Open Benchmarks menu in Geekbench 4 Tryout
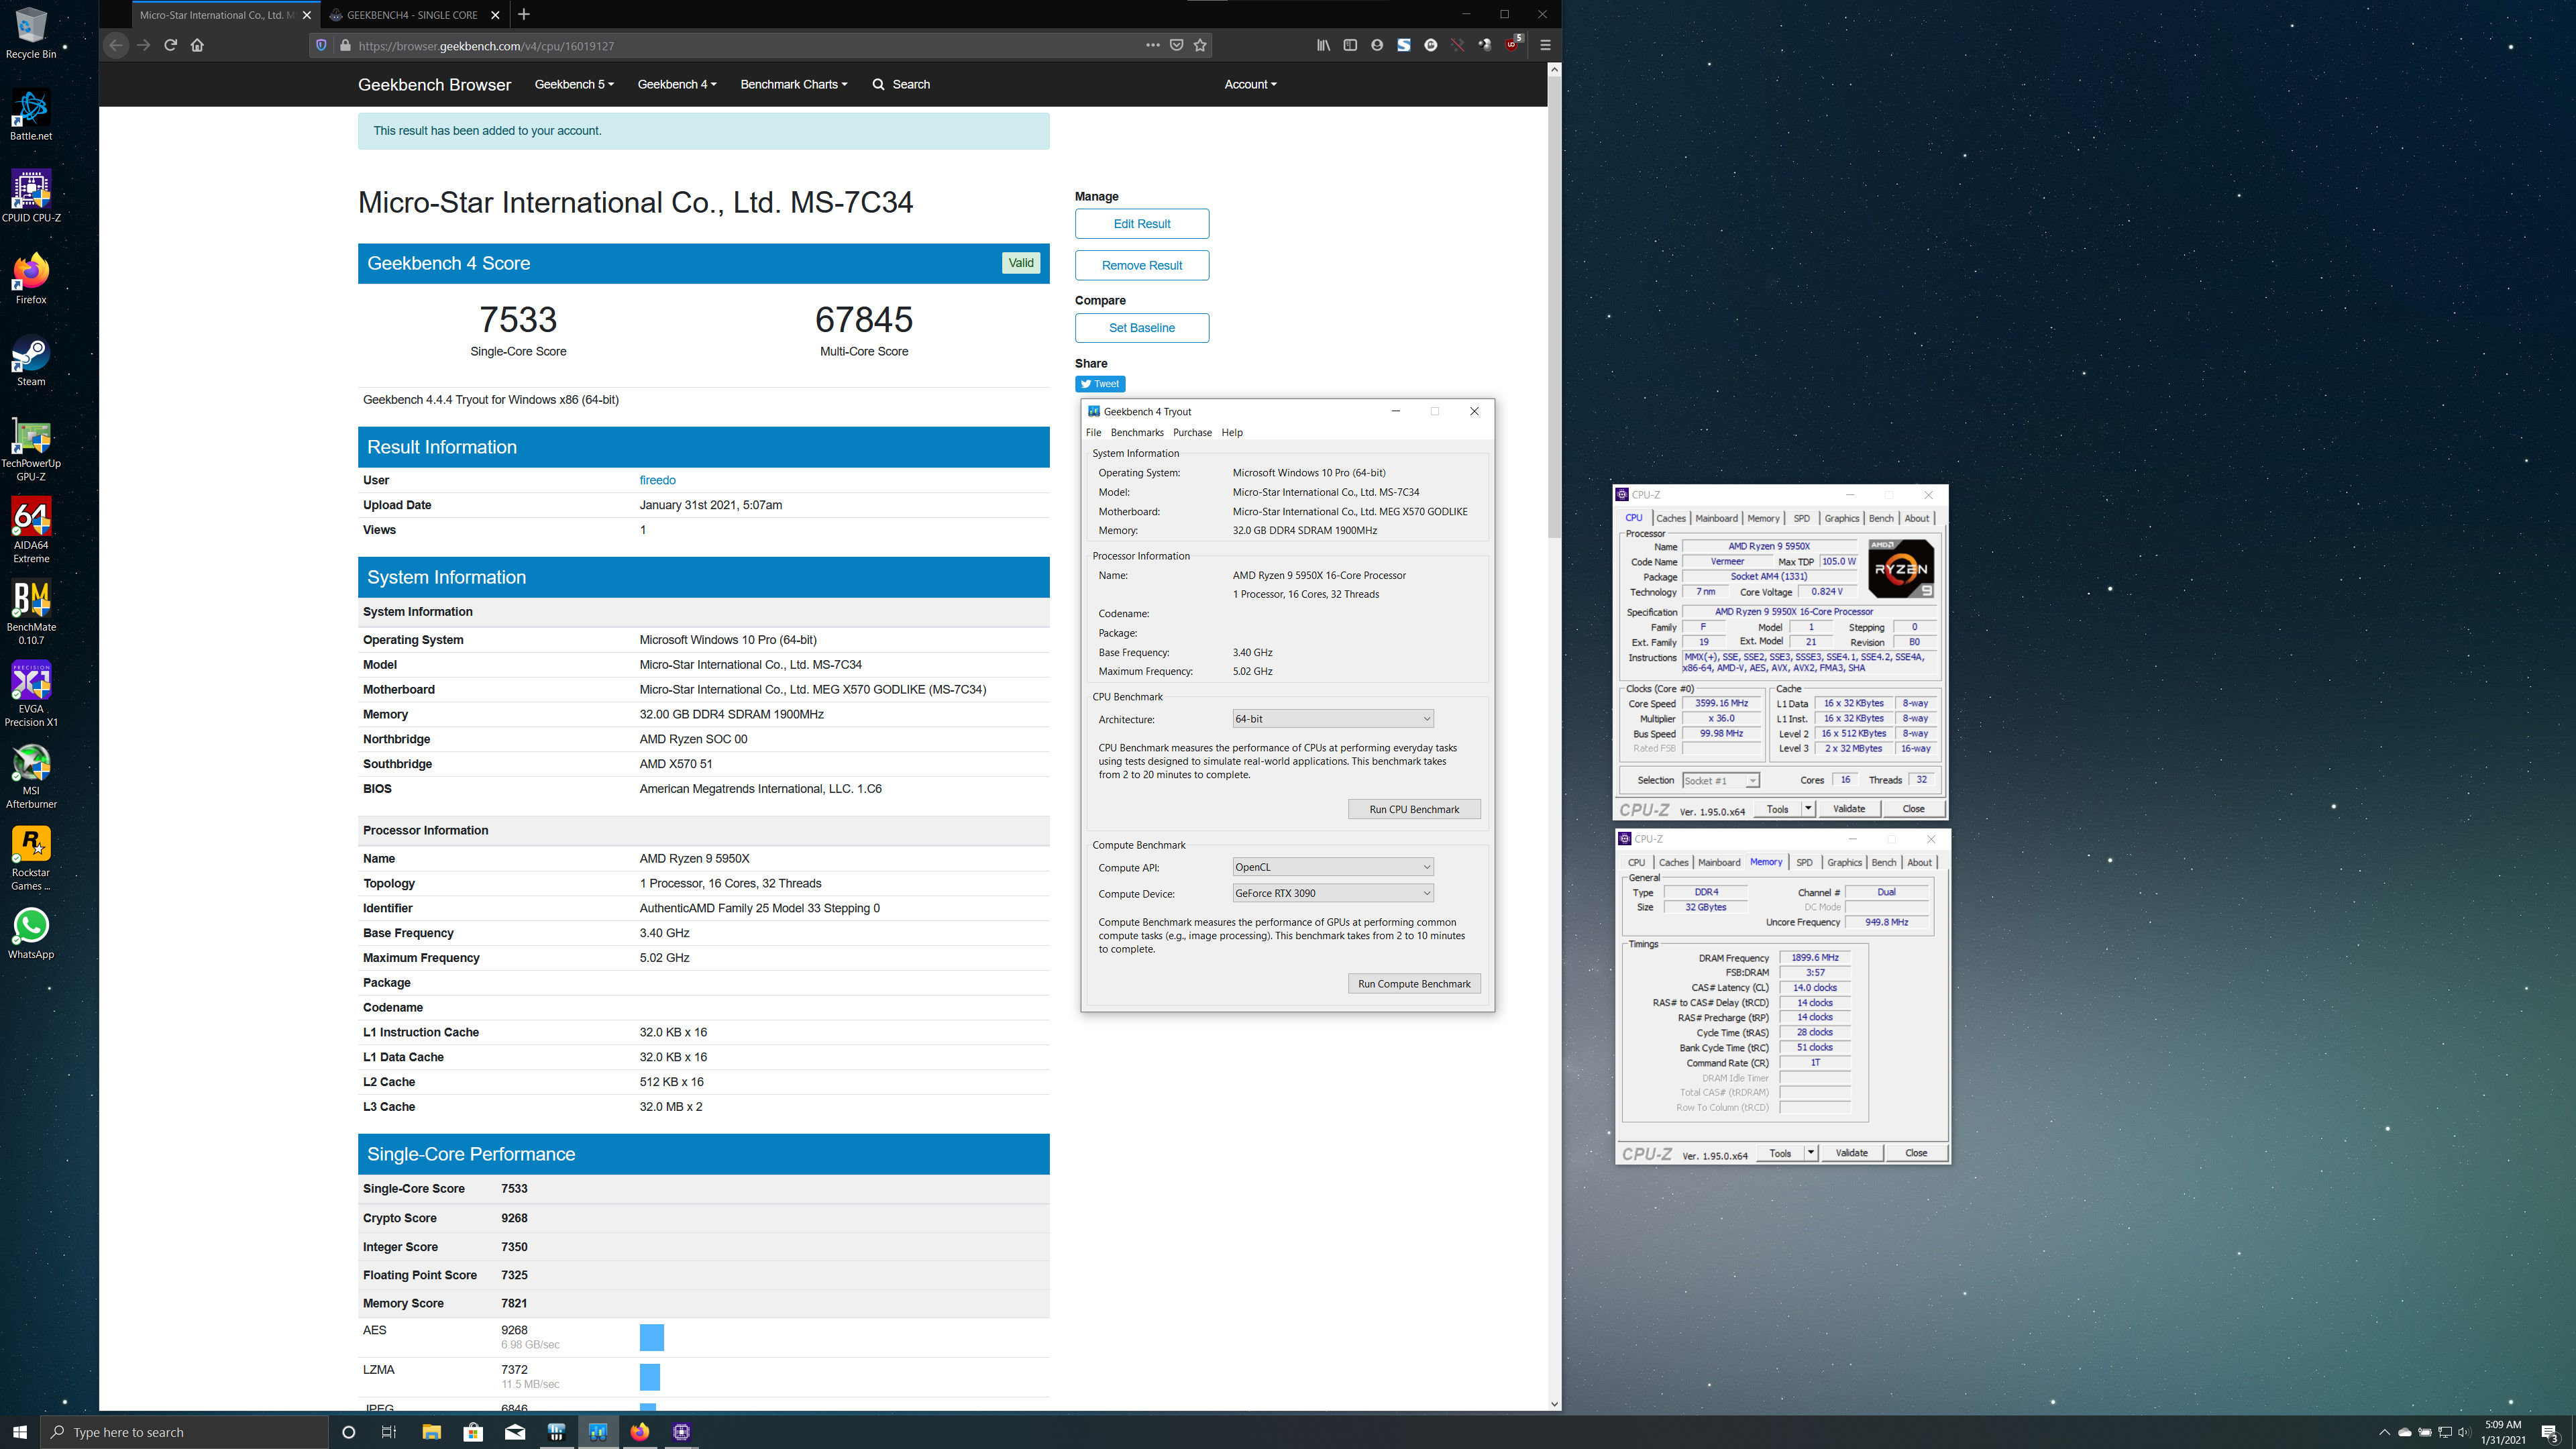 pyautogui.click(x=1137, y=432)
